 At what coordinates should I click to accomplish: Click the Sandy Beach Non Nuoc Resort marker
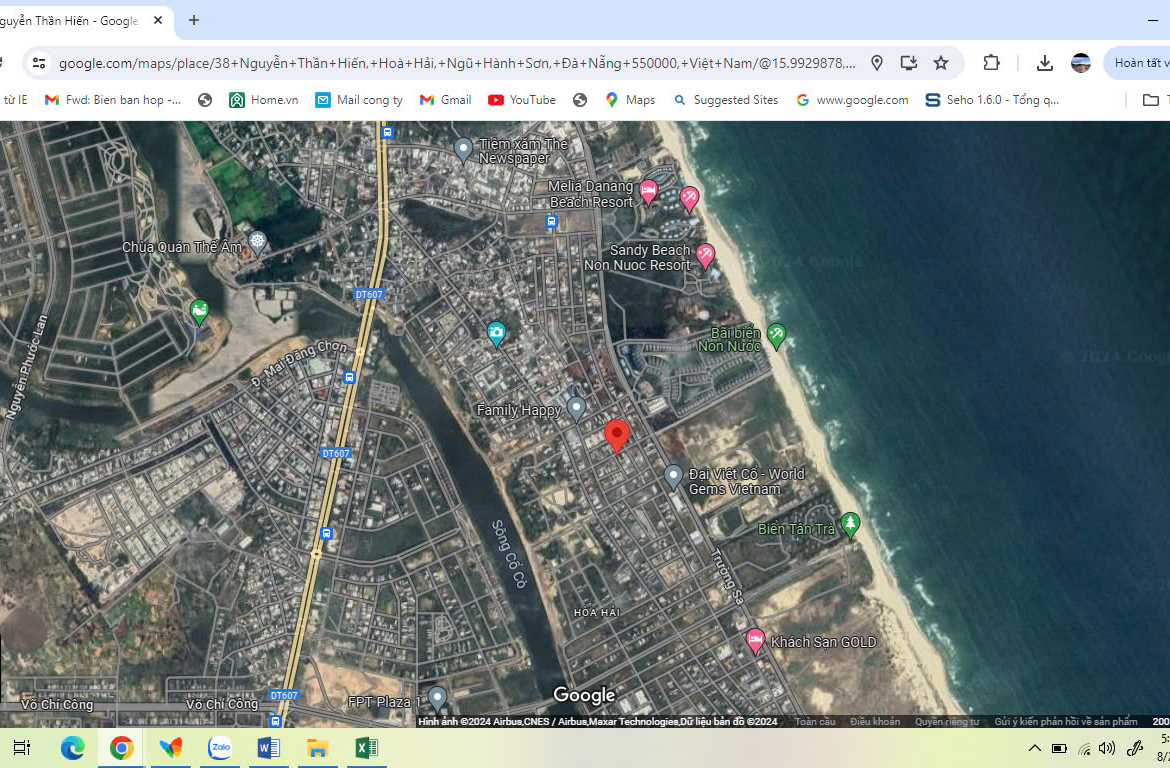(705, 255)
